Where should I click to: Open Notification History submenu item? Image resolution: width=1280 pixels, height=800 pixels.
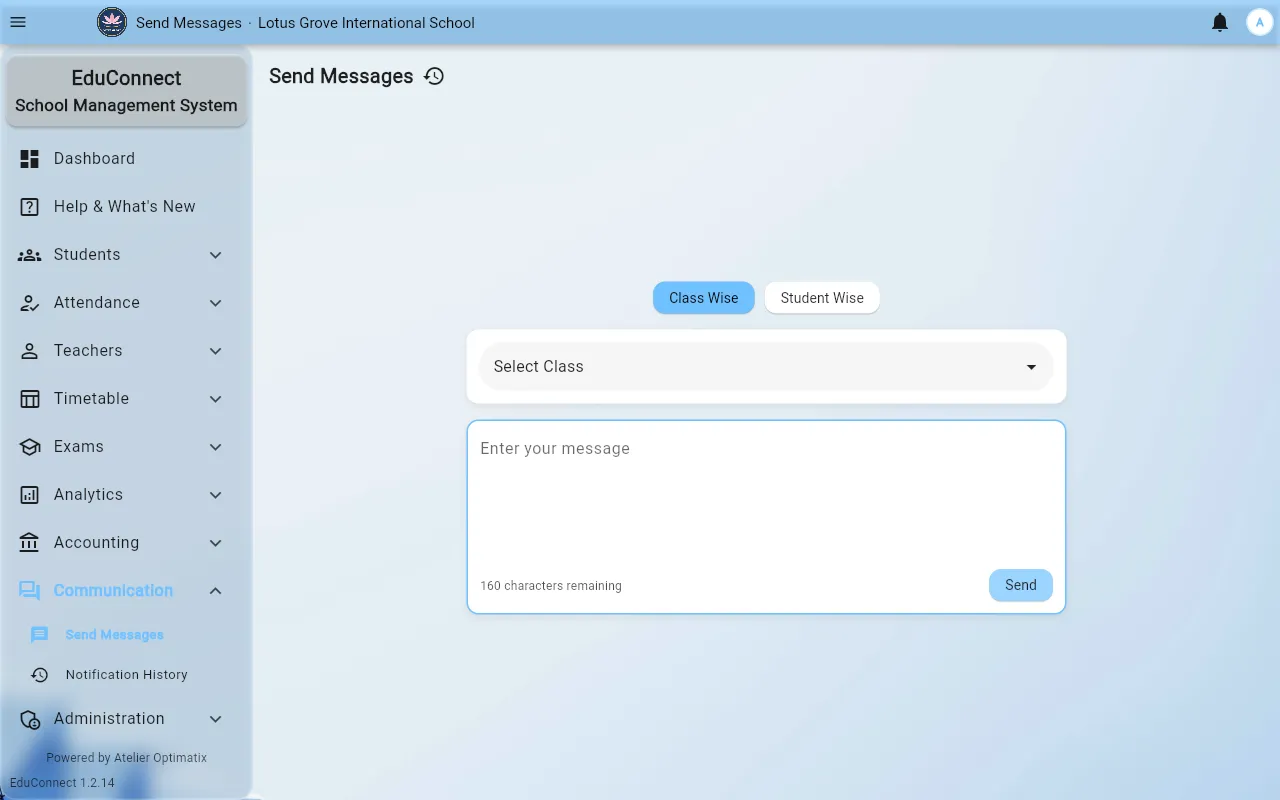126,674
